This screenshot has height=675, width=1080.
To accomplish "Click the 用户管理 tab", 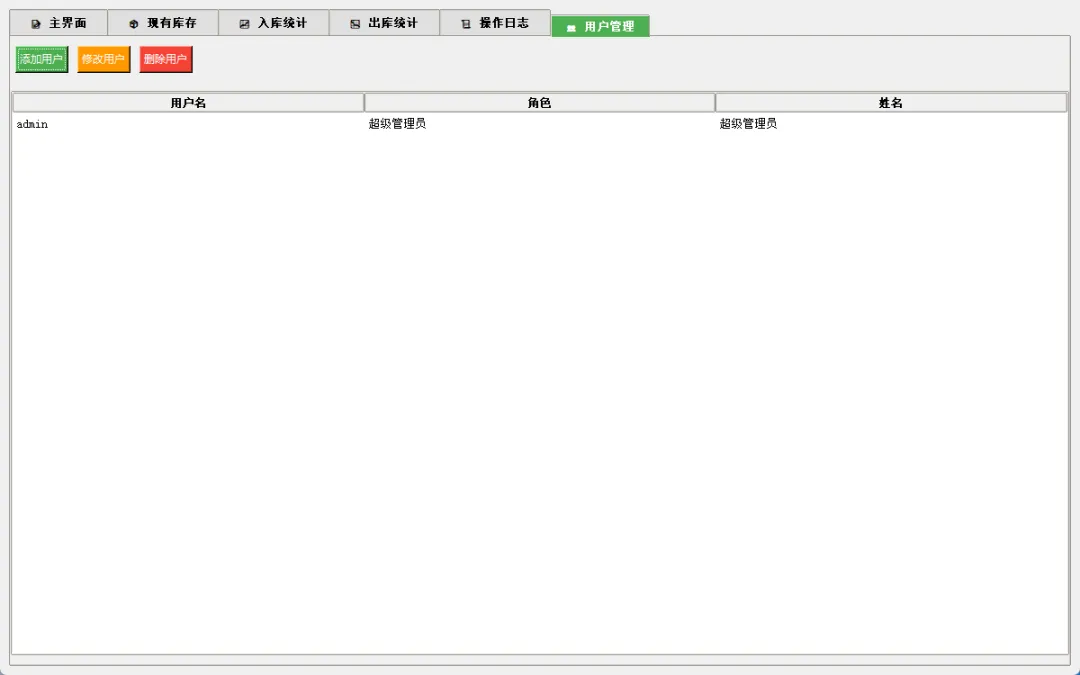I will point(601,26).
